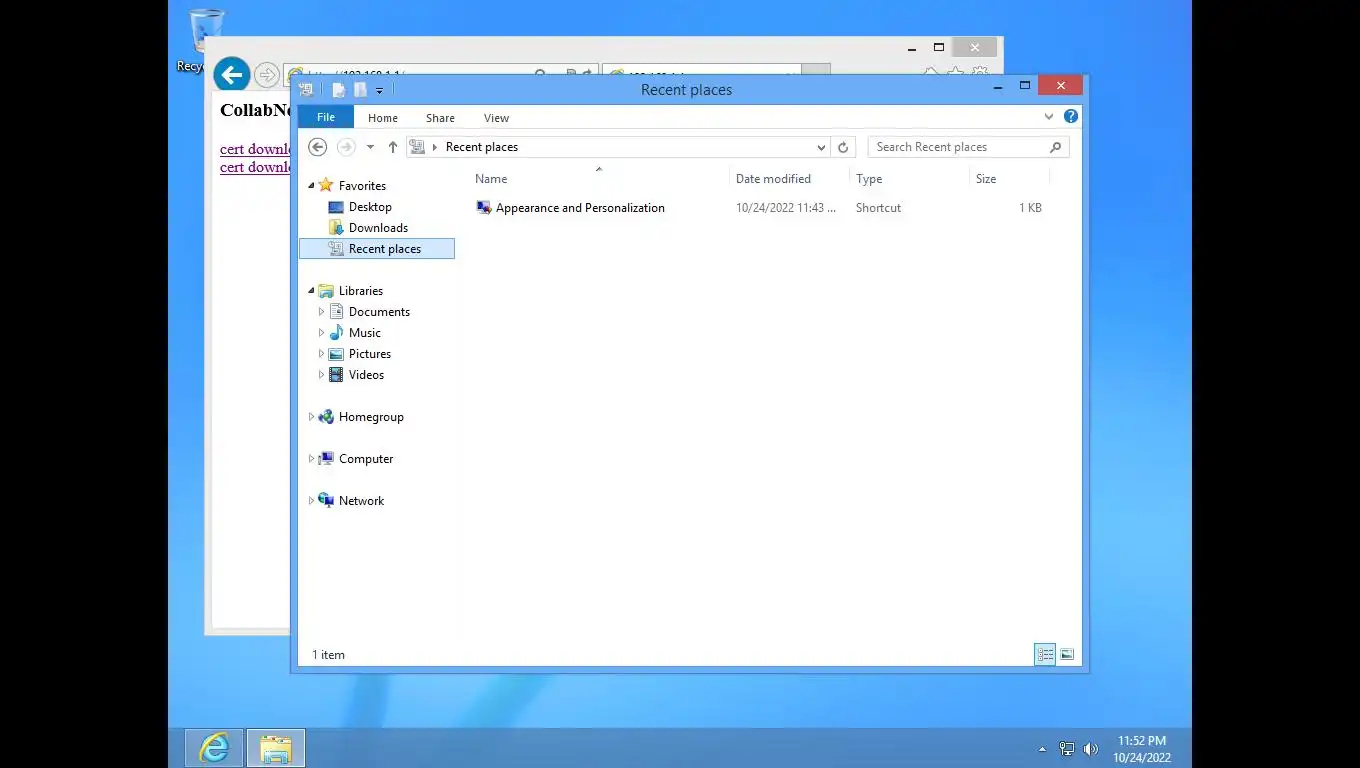Expand the Documents library node
The height and width of the screenshot is (768, 1360).
click(321, 312)
